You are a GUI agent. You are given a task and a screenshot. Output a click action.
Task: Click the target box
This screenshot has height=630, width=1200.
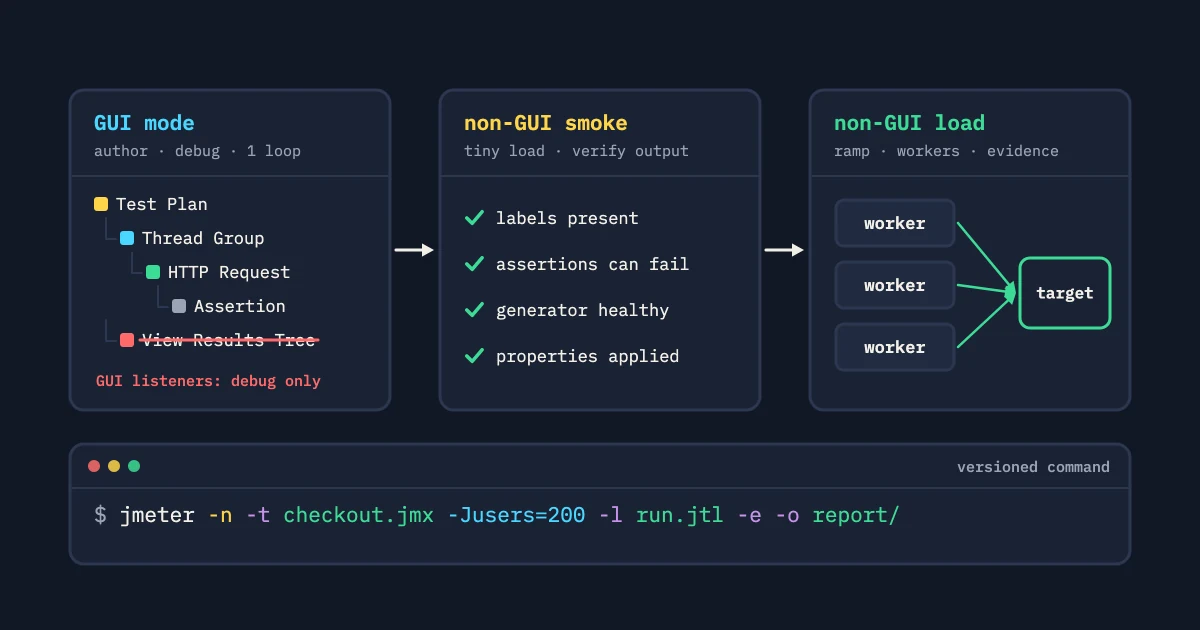tap(1065, 293)
